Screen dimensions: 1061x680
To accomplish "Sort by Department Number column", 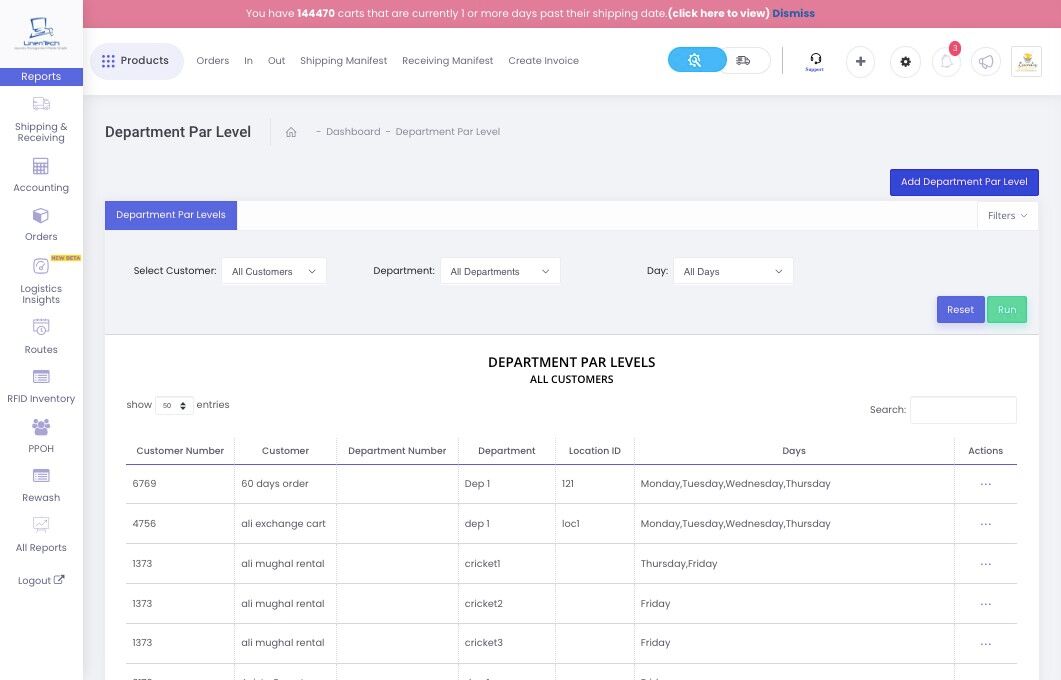I will (397, 451).
